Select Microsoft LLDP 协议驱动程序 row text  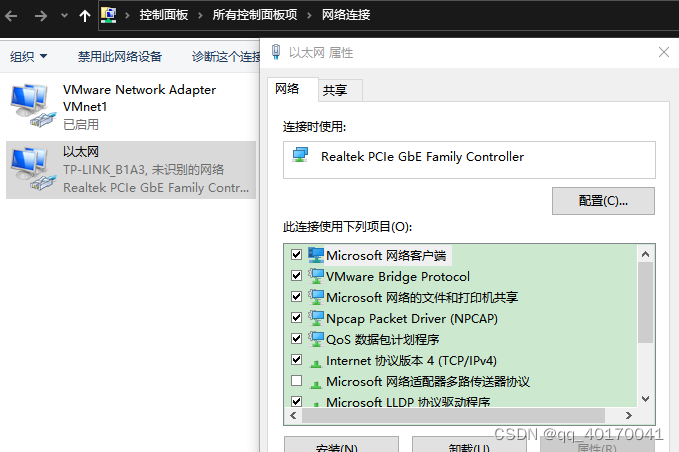pos(408,402)
